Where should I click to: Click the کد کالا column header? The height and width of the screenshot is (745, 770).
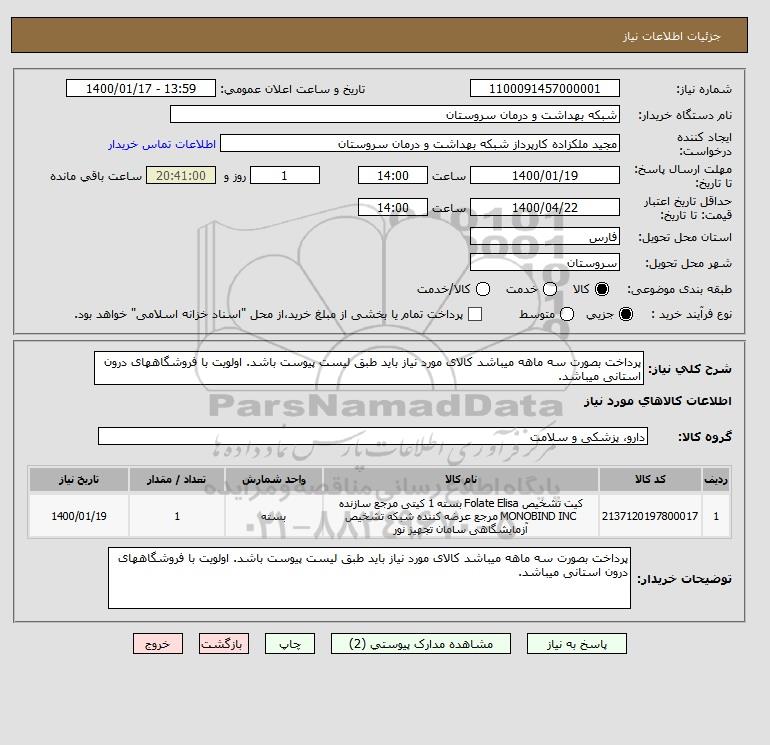tap(650, 479)
